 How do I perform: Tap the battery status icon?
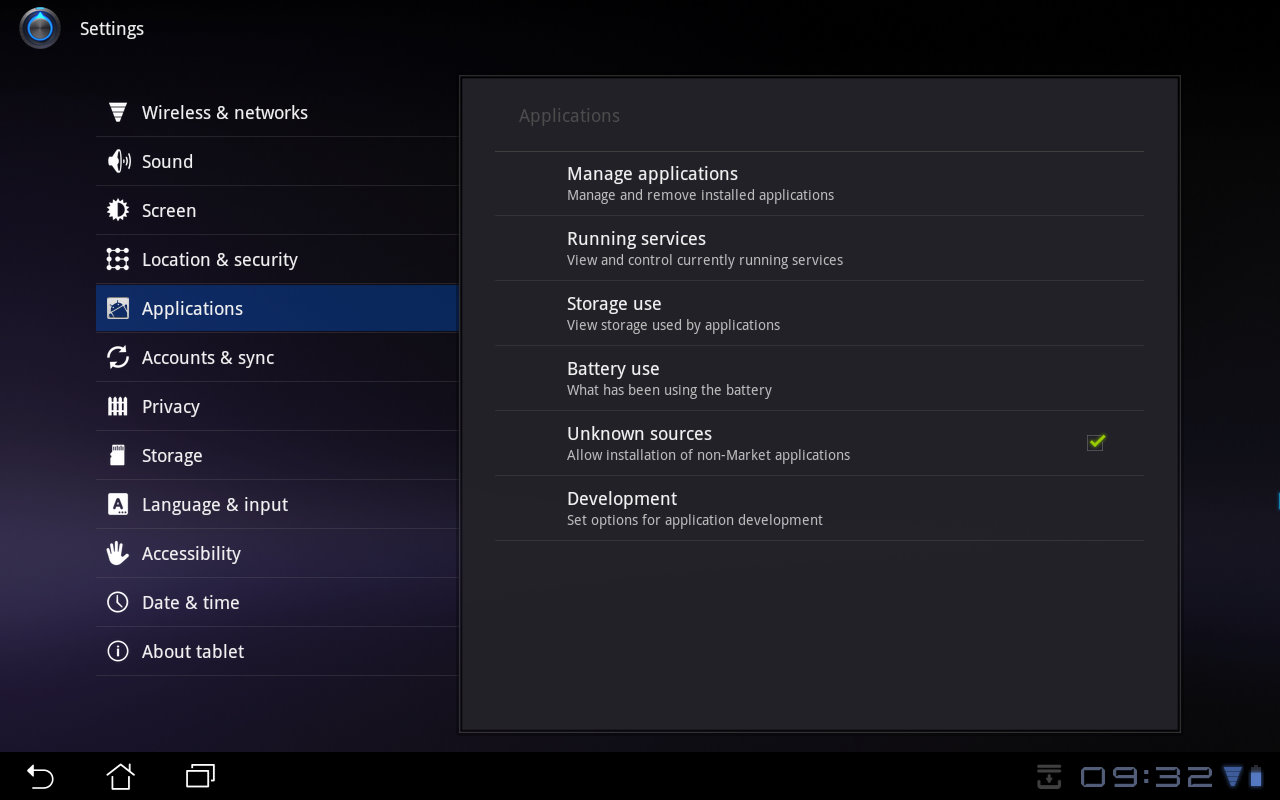[1257, 776]
